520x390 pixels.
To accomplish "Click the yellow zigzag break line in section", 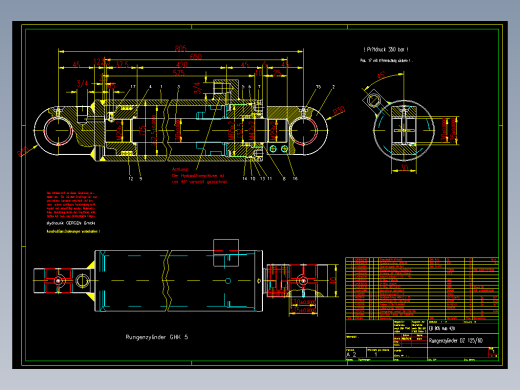I will (167, 130).
